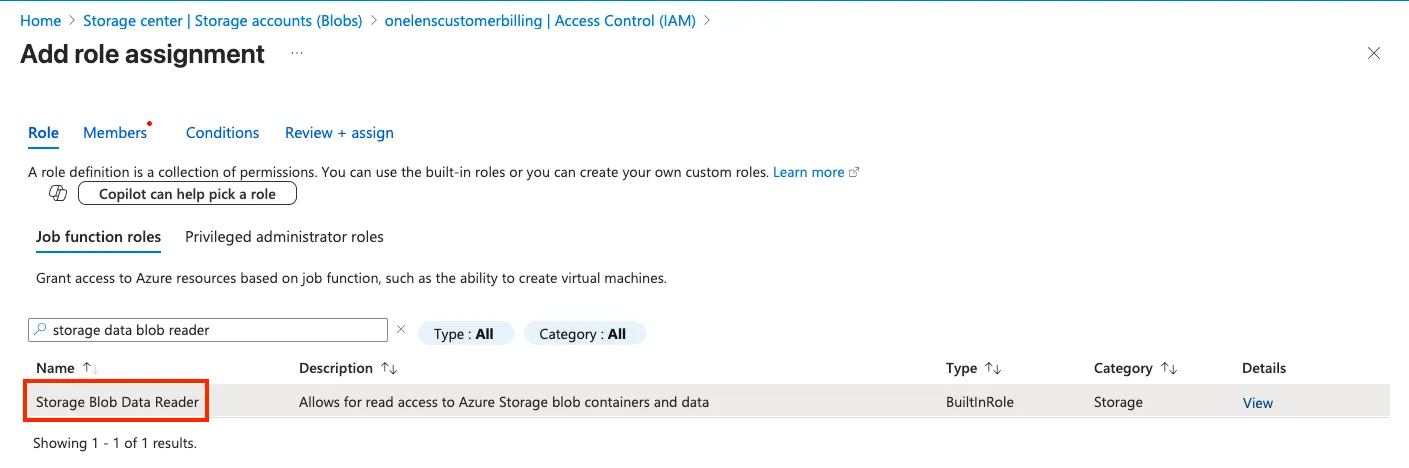Clear the role search box text
This screenshot has height=468, width=1409.
[x=401, y=329]
